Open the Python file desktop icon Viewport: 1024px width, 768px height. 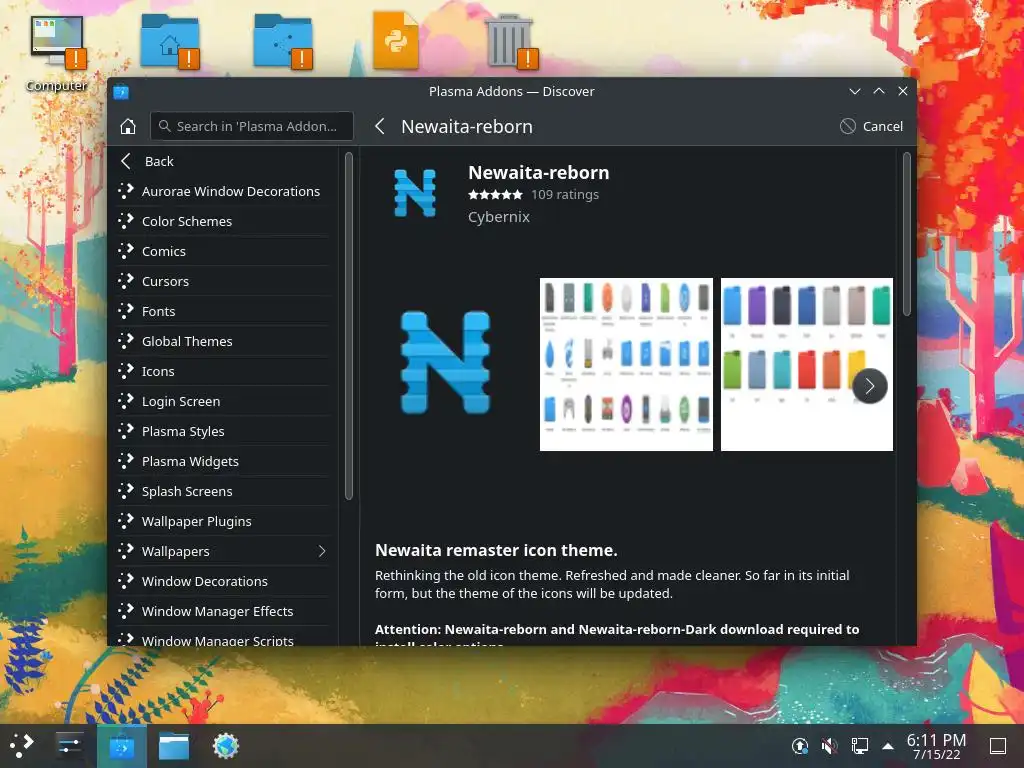click(x=396, y=40)
